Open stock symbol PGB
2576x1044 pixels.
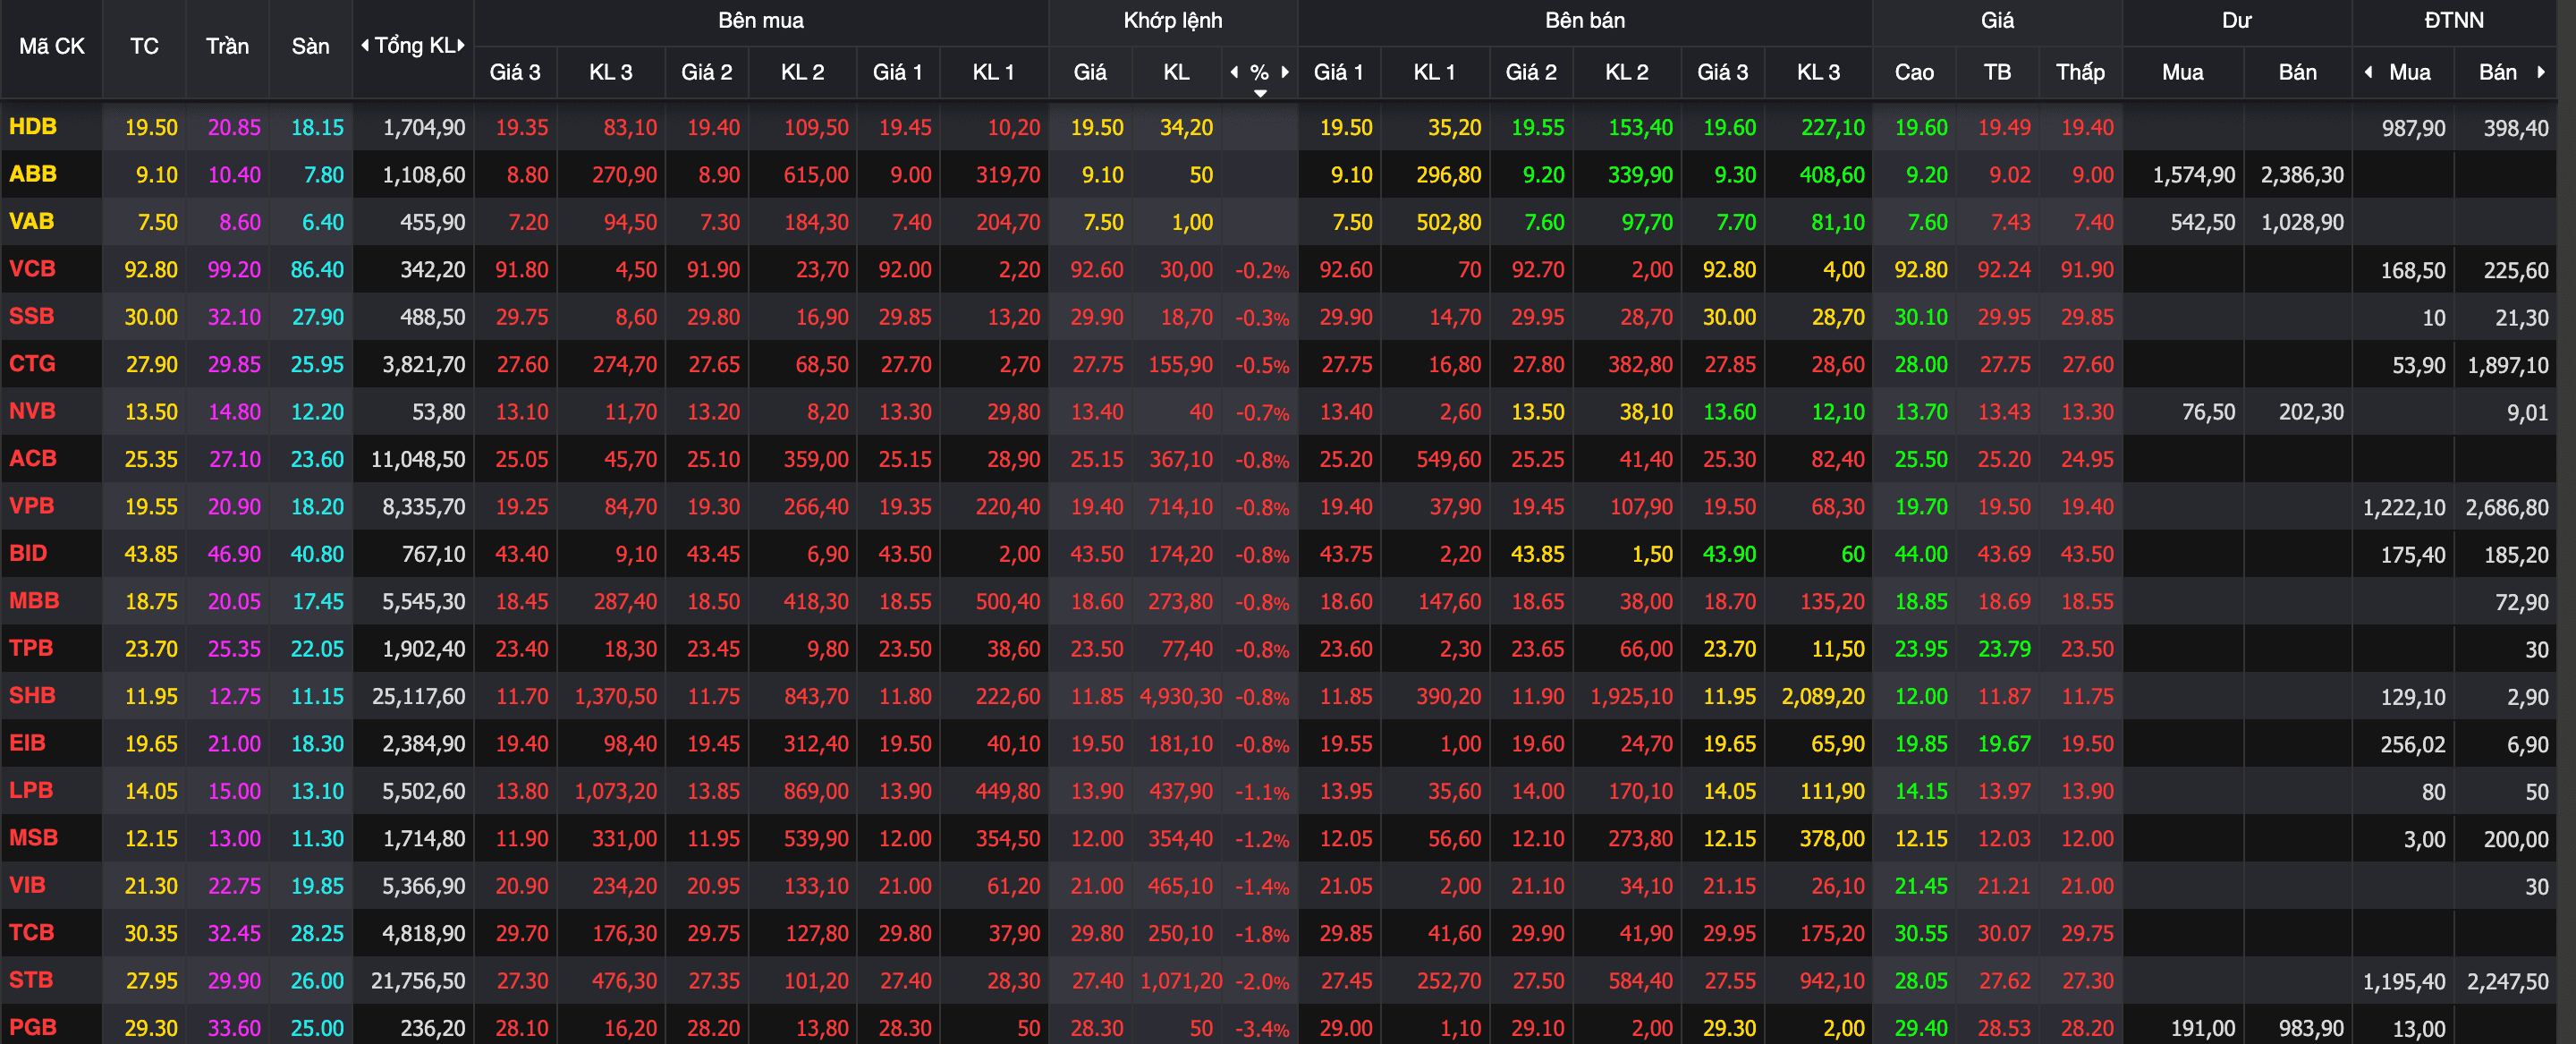[32, 1028]
